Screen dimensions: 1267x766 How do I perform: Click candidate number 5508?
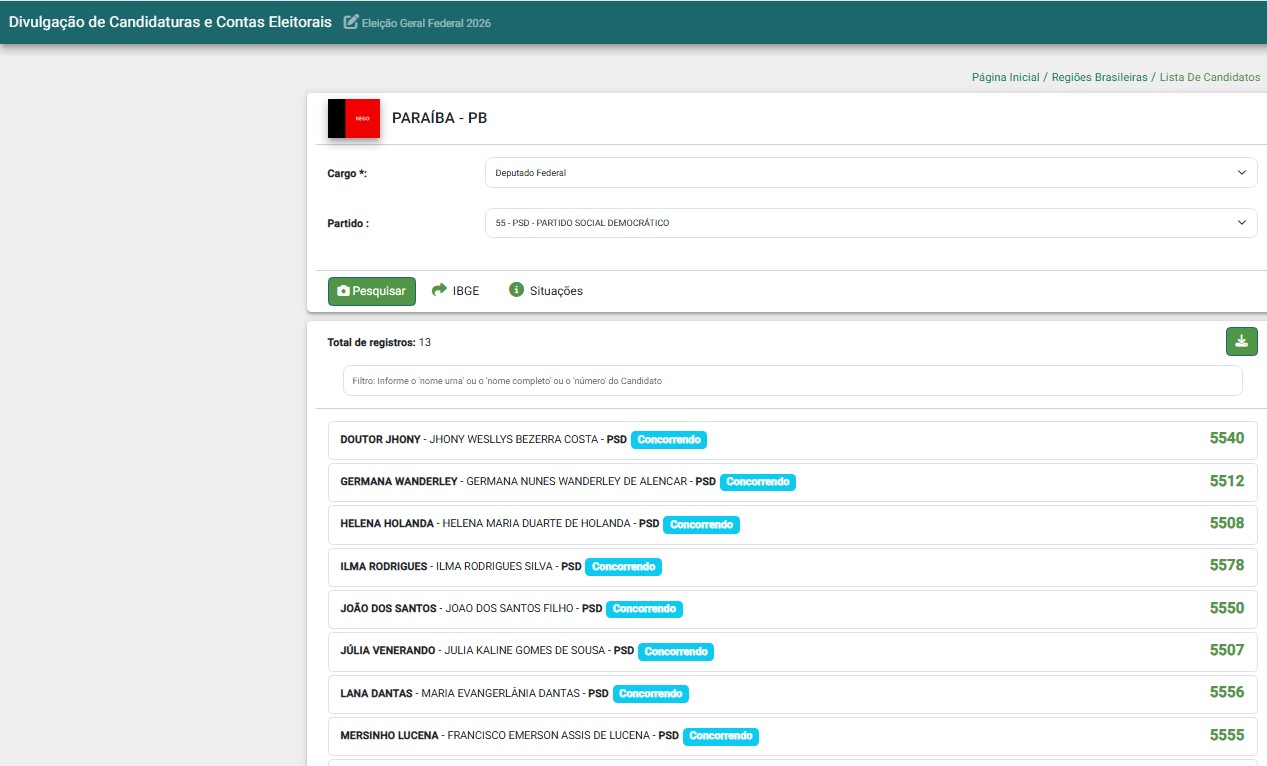(x=1227, y=523)
